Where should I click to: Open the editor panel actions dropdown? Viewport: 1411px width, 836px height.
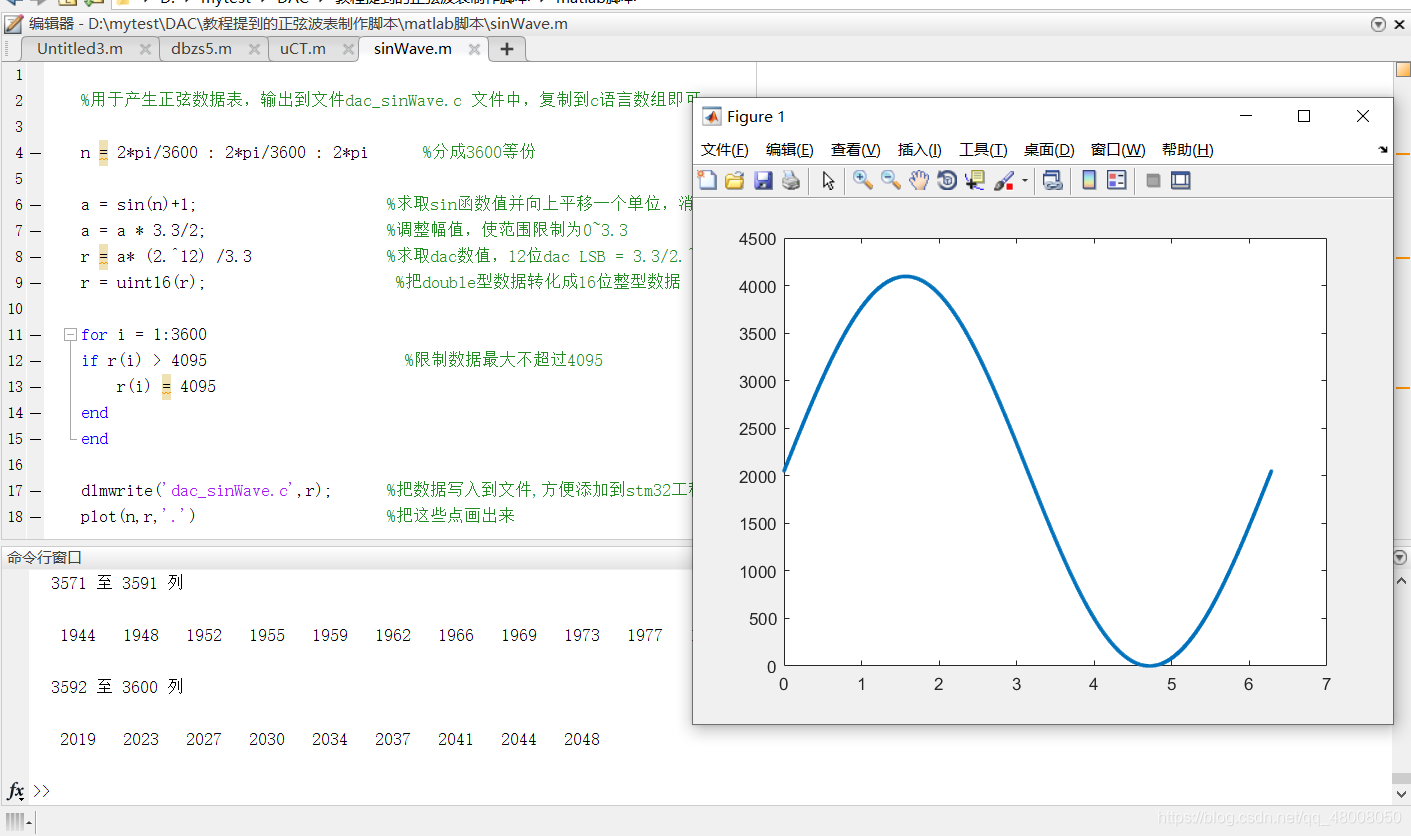[x=1379, y=24]
